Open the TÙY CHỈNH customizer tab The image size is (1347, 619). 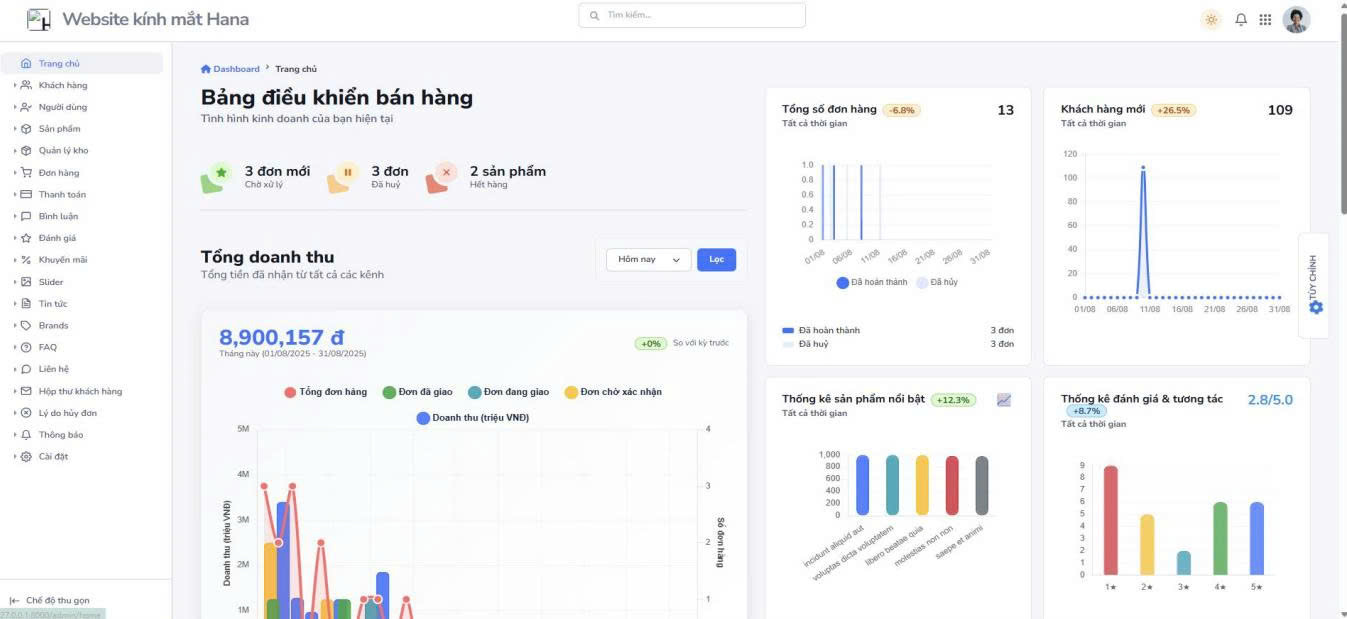pyautogui.click(x=1314, y=285)
